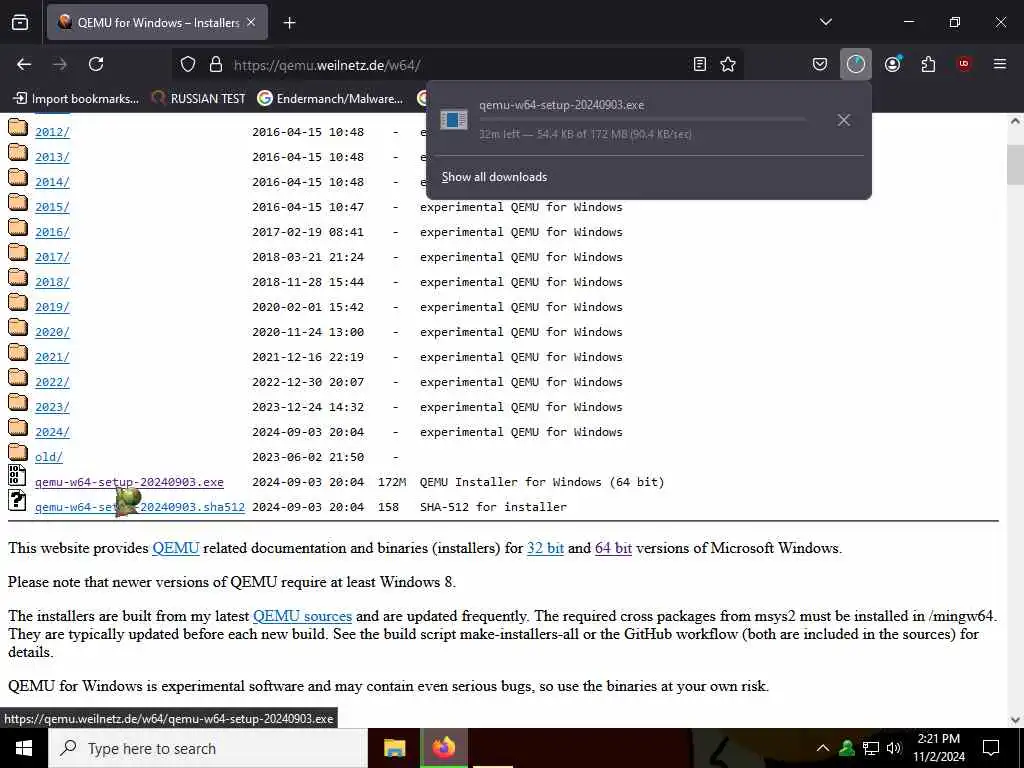This screenshot has height=768, width=1024.
Task: Follow the QEMU sources link
Action: [302, 616]
